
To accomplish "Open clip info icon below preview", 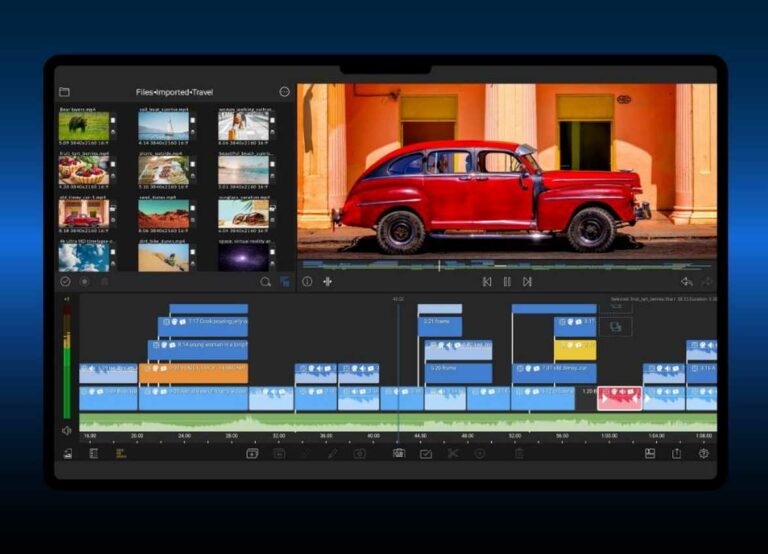I will [307, 282].
